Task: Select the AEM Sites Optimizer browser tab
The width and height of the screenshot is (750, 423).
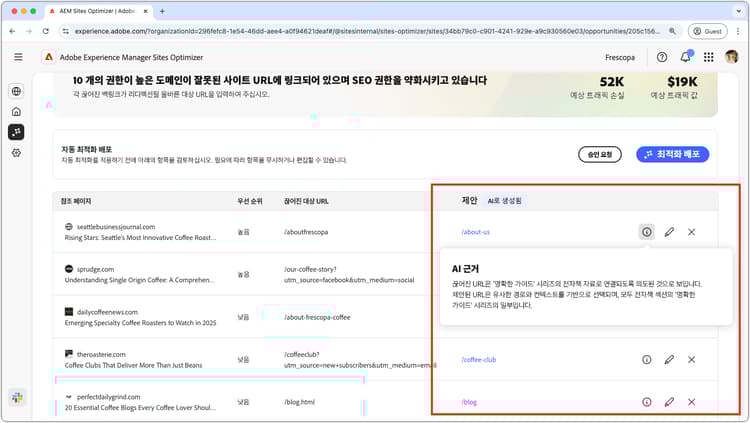Action: [98, 11]
